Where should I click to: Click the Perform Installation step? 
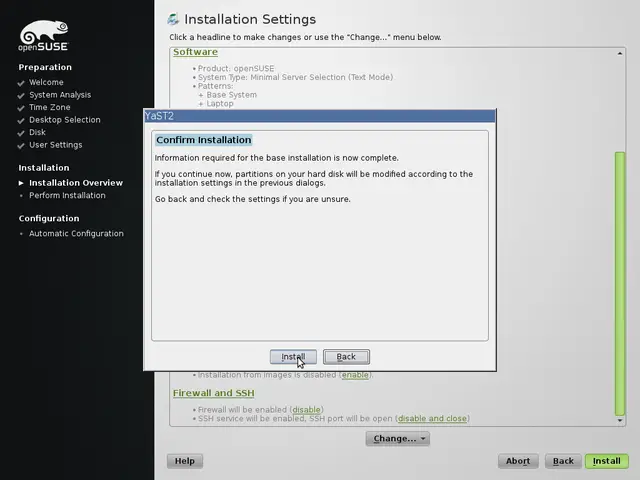67,196
